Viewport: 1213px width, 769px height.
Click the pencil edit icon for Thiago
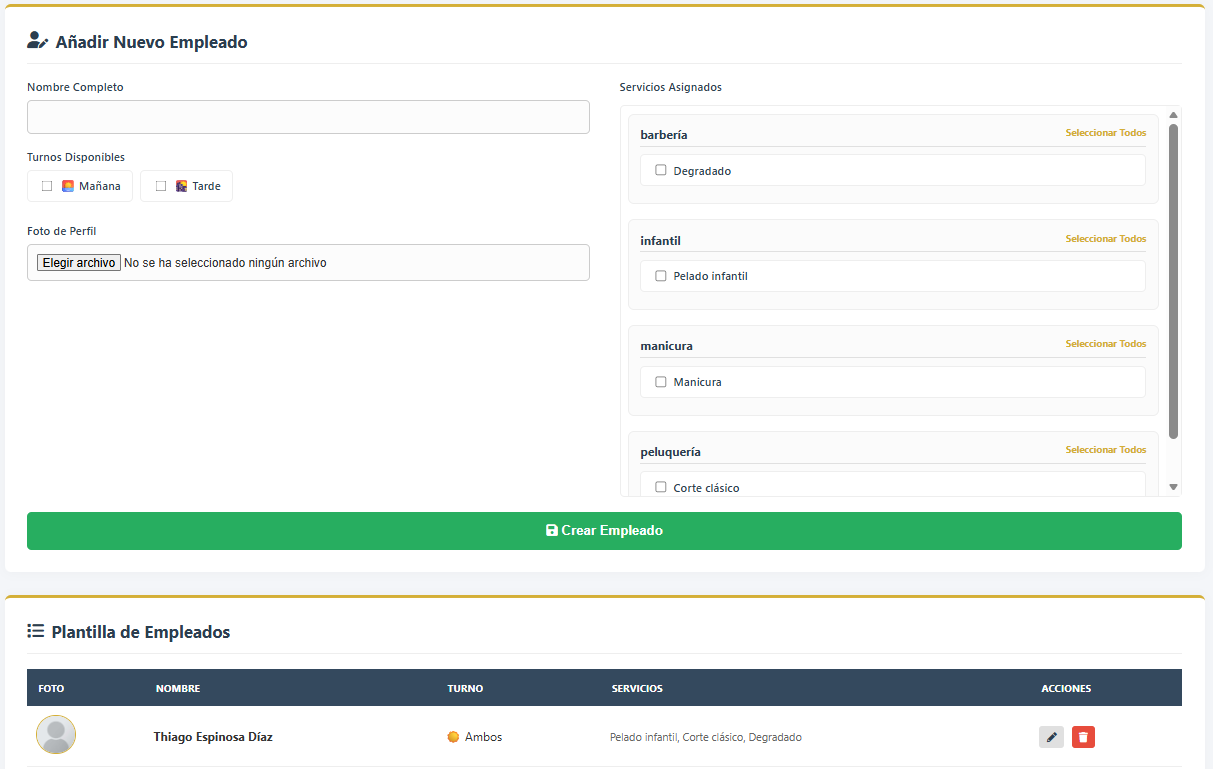pos(1051,737)
